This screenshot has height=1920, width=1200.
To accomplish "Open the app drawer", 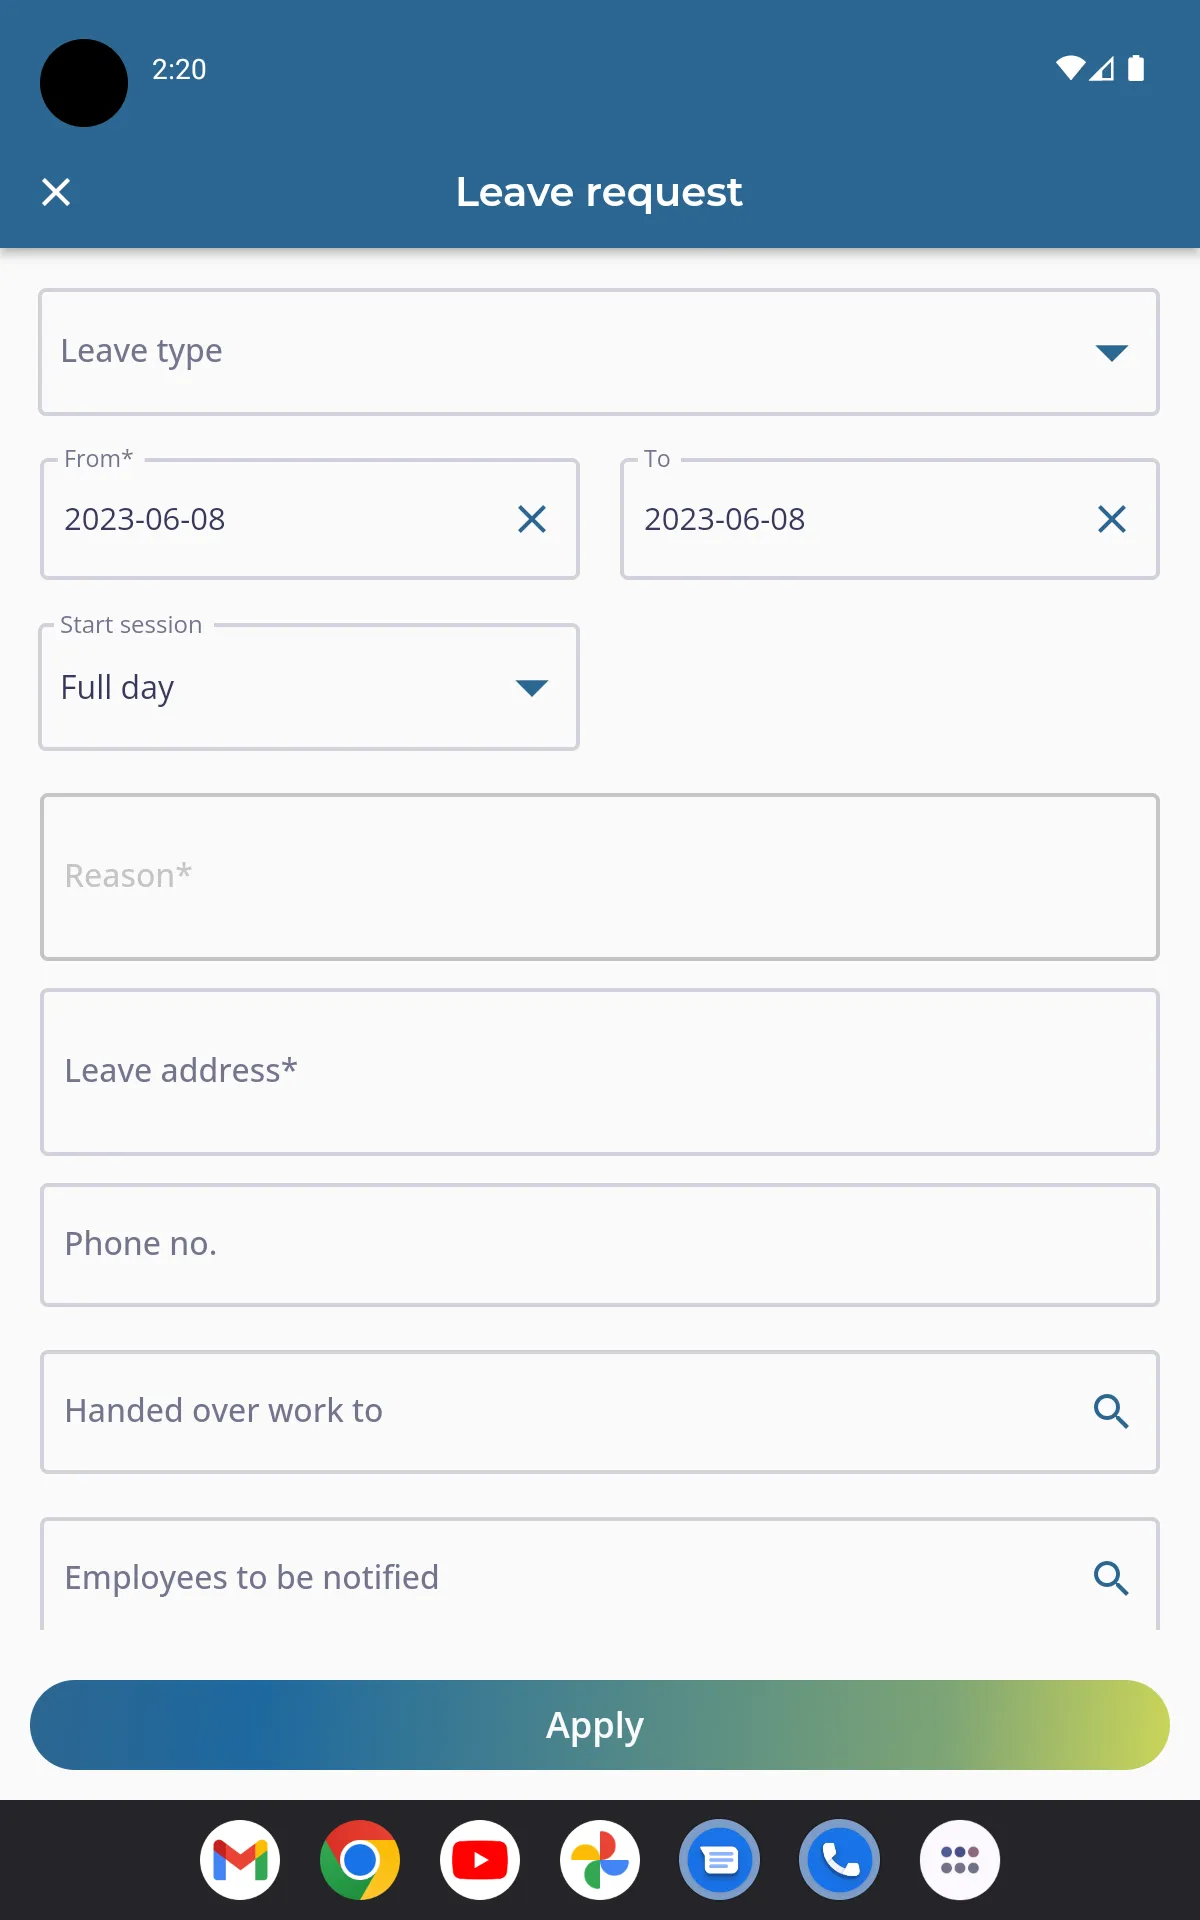I will [960, 1860].
